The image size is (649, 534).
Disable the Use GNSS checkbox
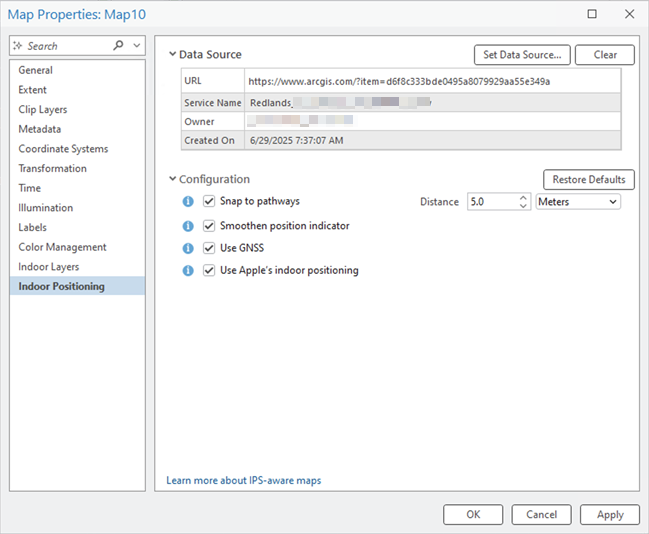(x=209, y=248)
